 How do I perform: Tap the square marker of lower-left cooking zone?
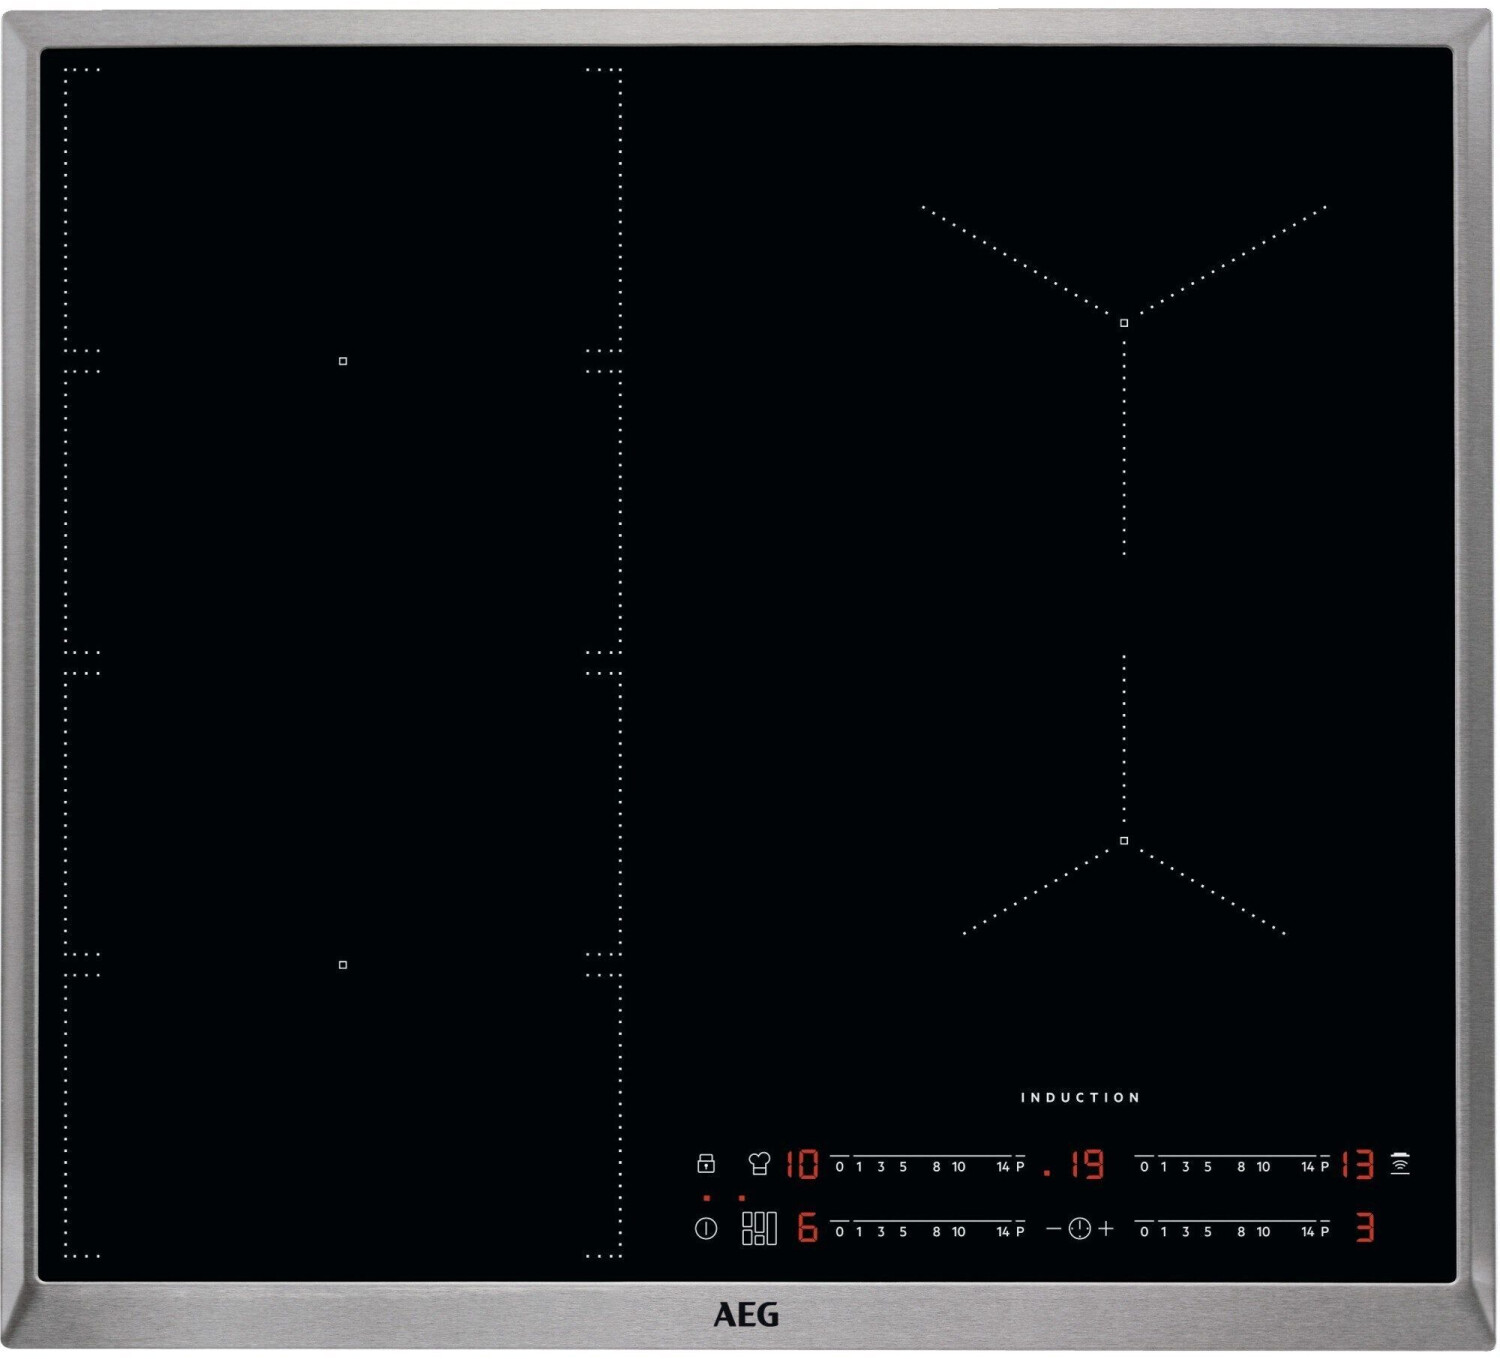(343, 965)
